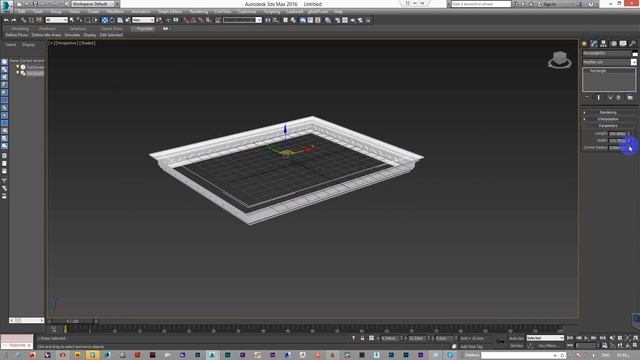Switch to the Populate ribbon tab
Screen dimensions: 640x360
pyautogui.click(x=144, y=29)
